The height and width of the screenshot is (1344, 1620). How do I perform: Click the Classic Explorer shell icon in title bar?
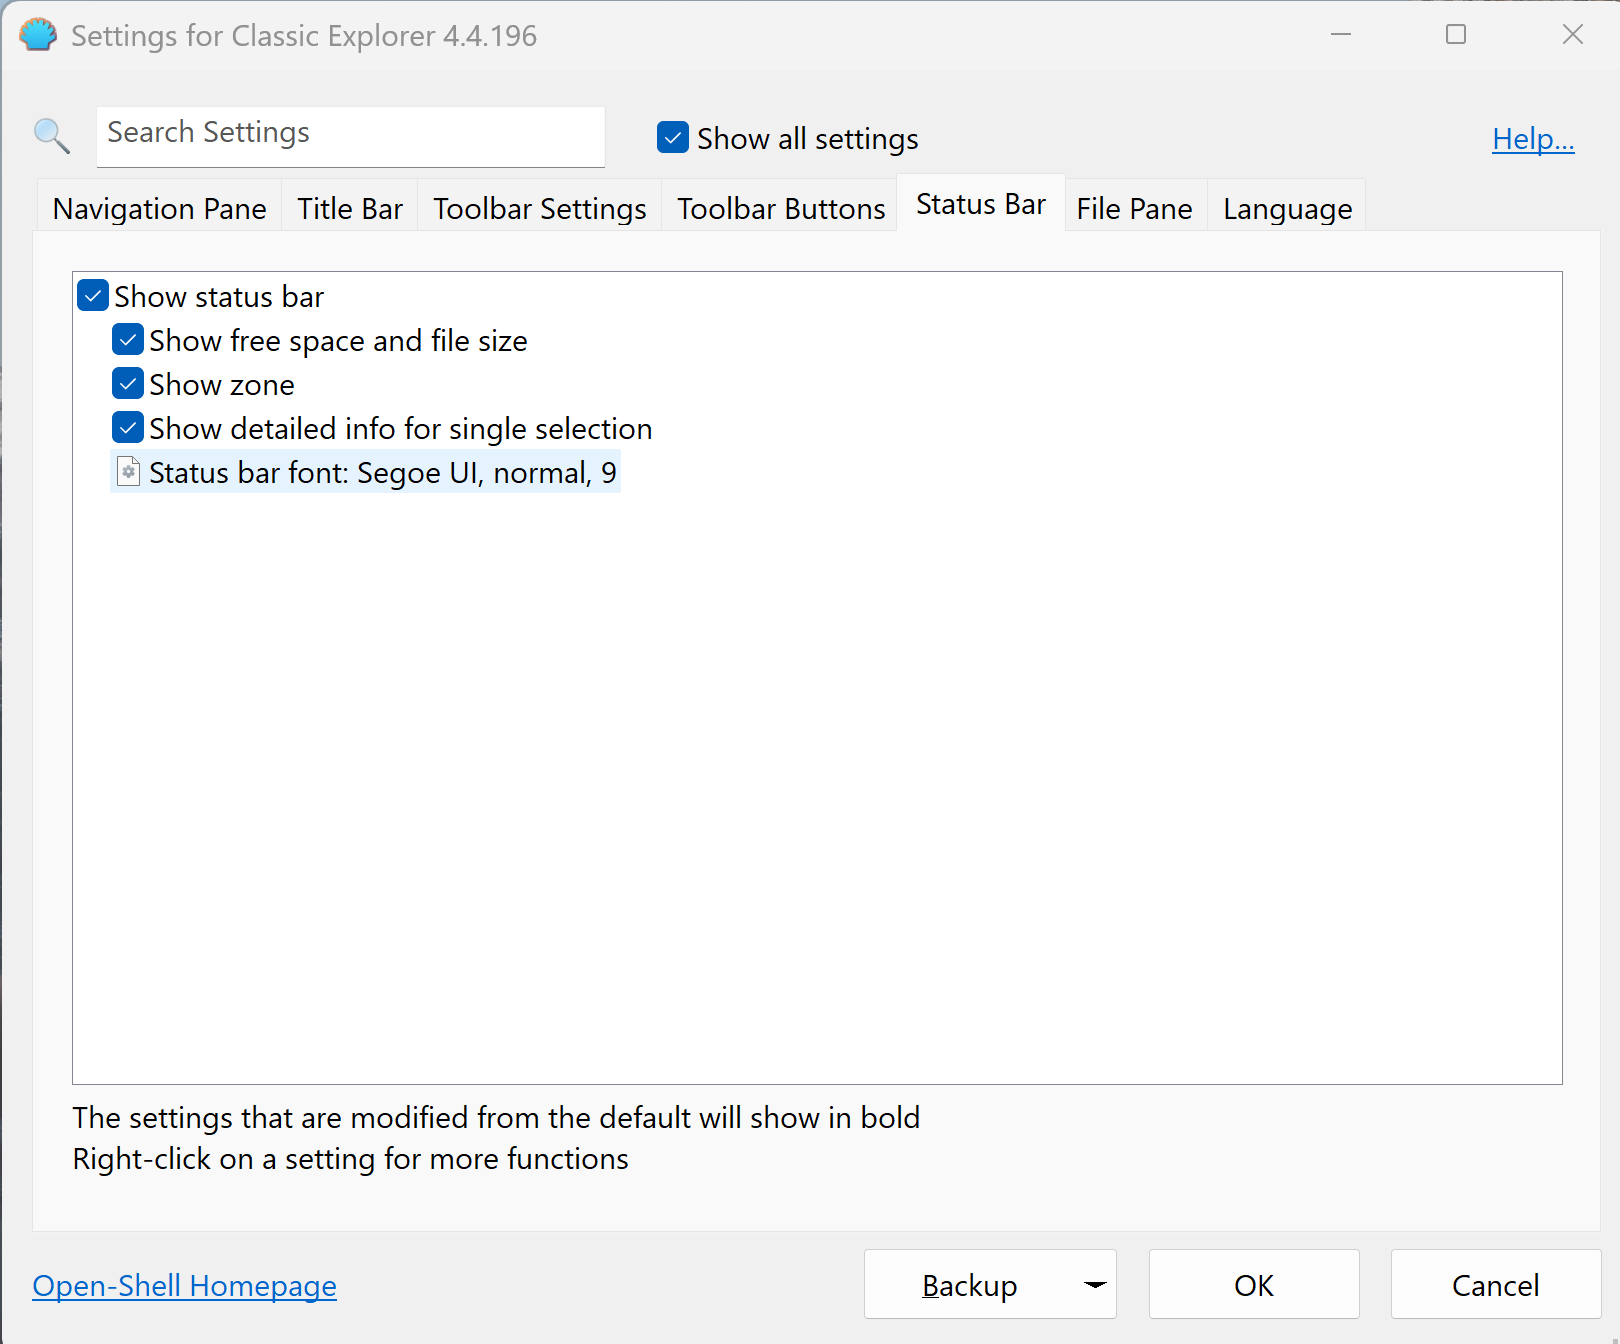point(38,35)
